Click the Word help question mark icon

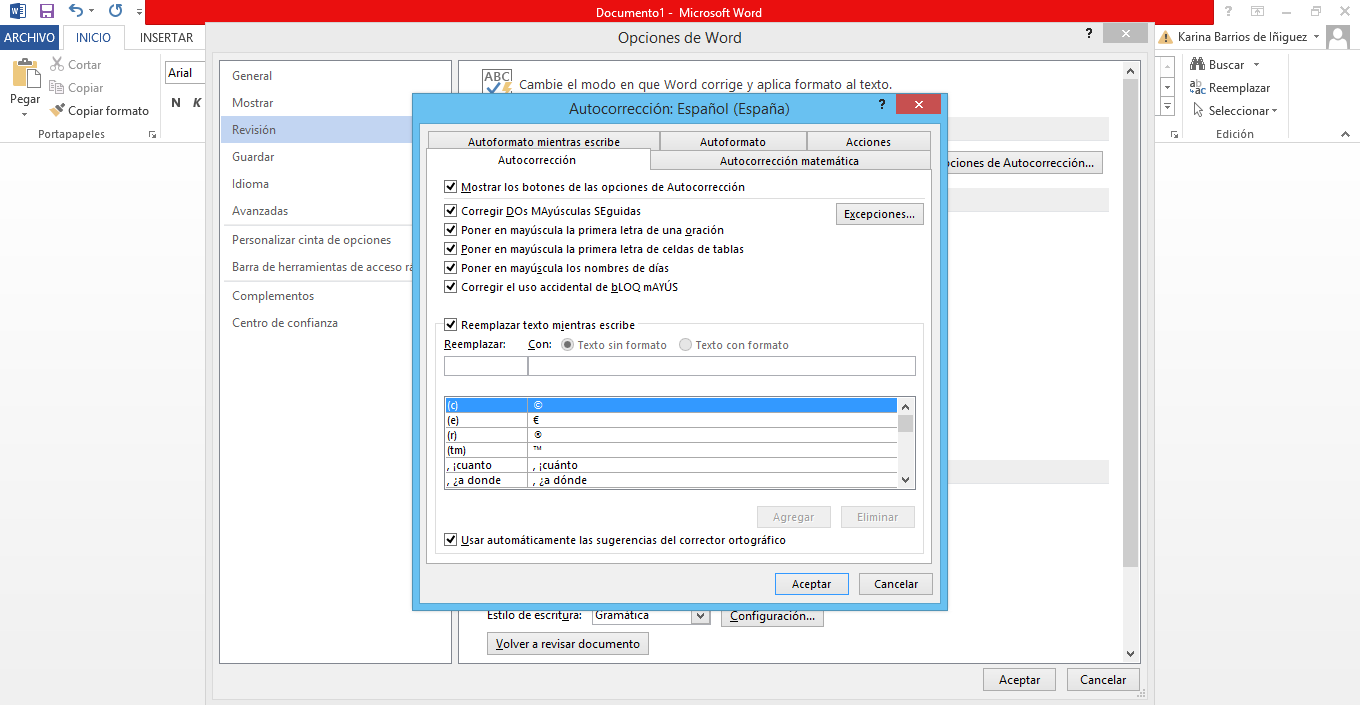point(1228,11)
